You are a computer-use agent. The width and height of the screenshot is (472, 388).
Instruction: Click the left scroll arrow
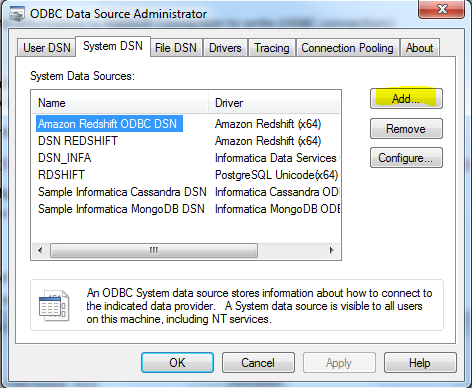point(40,250)
